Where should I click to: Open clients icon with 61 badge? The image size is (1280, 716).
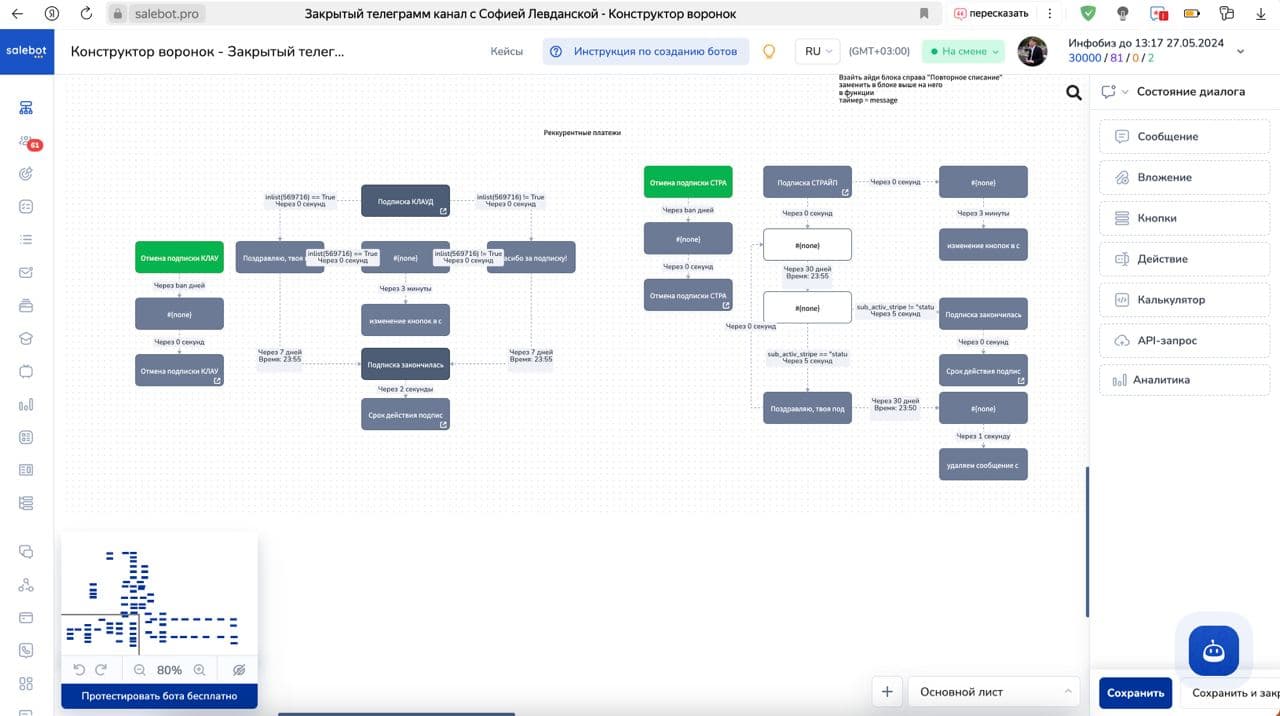(27, 141)
